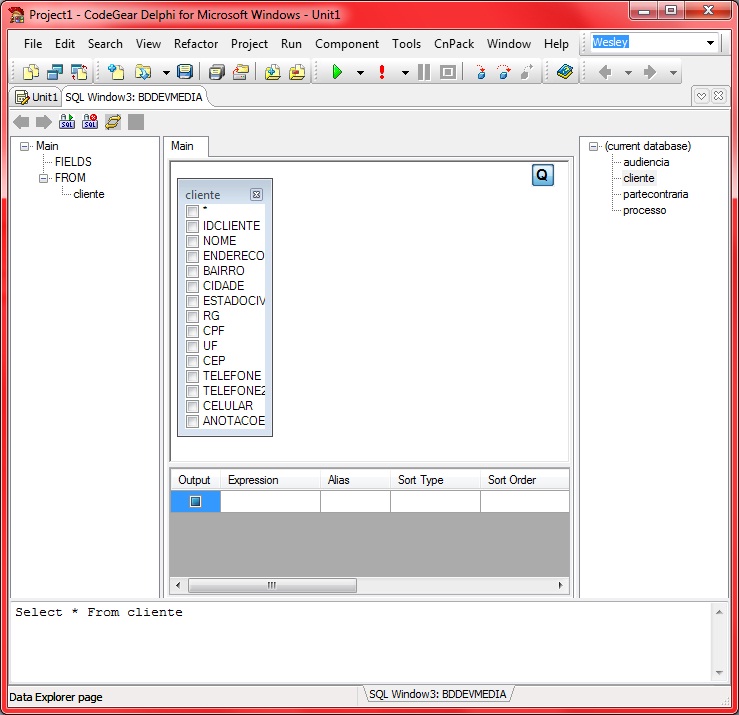Open the Wesley layout dropdown
The width and height of the screenshot is (739, 715).
[711, 43]
